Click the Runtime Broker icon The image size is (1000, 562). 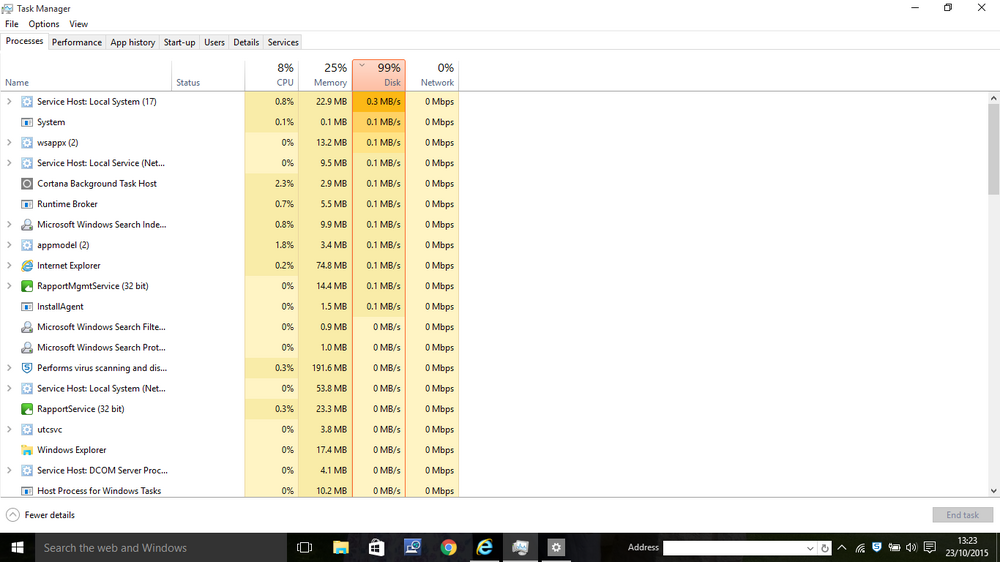(27, 204)
